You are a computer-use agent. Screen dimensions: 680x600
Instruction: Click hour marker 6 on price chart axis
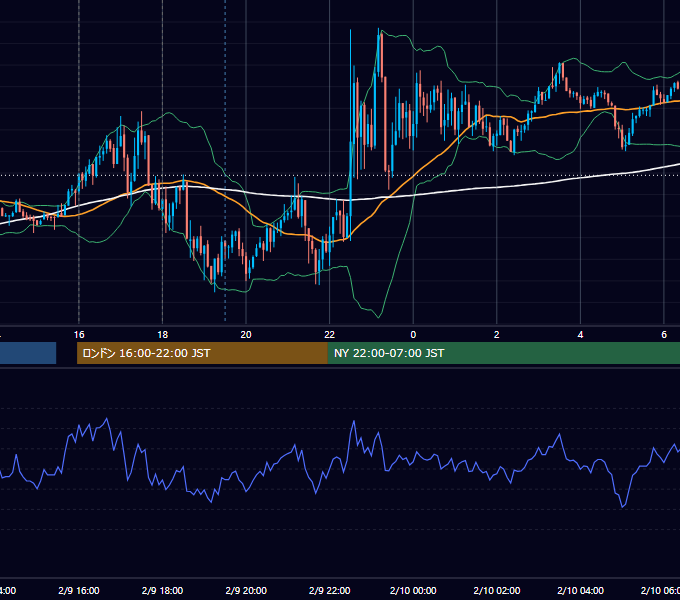(x=664, y=335)
